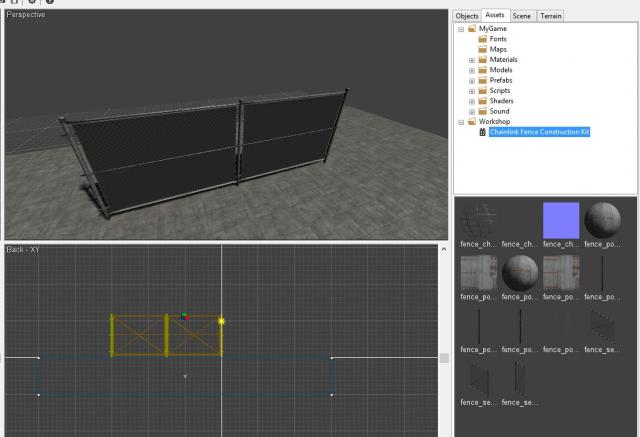Click the yellow light marker in XY view
The image size is (640, 437).
pyautogui.click(x=221, y=321)
